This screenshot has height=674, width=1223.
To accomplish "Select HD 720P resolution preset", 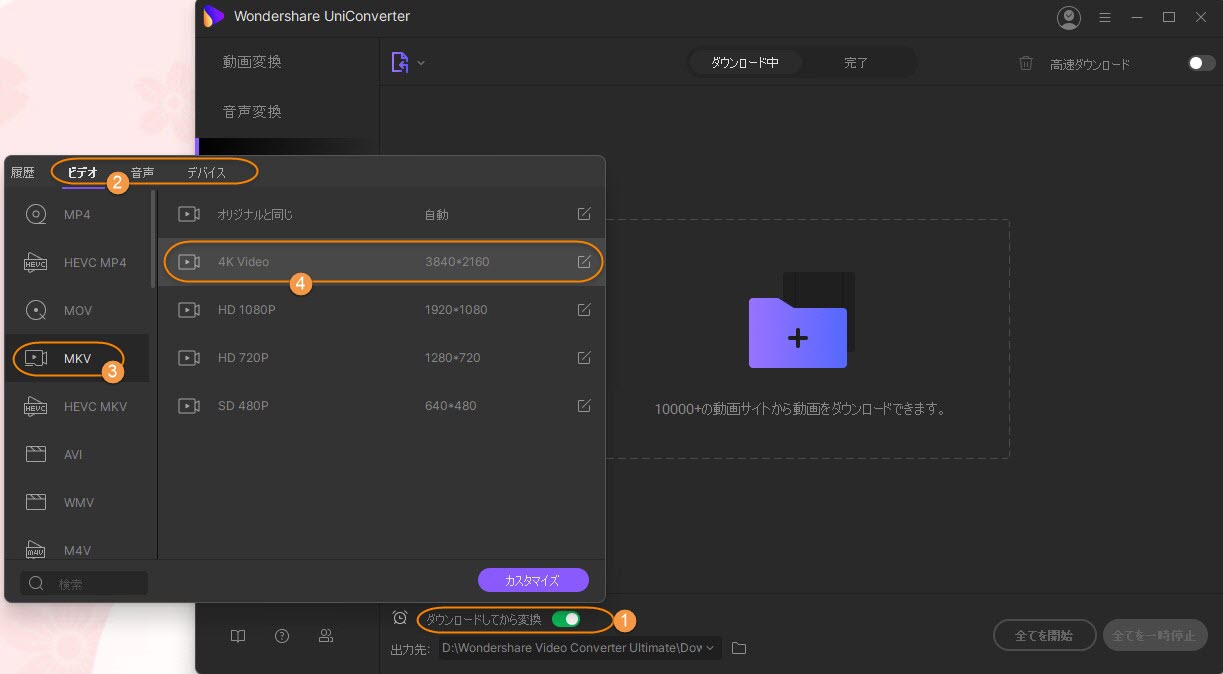I will point(381,358).
